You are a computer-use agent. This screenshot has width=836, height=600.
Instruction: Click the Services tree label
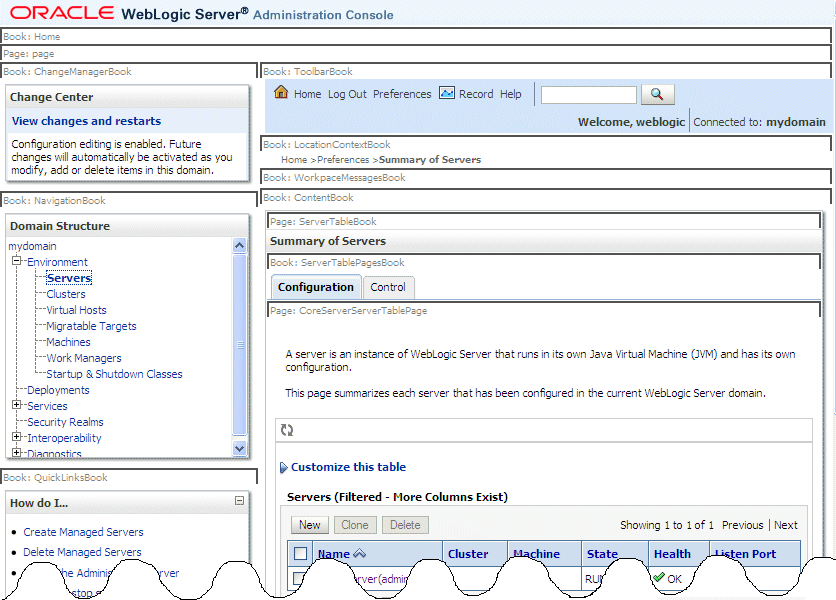(x=47, y=406)
